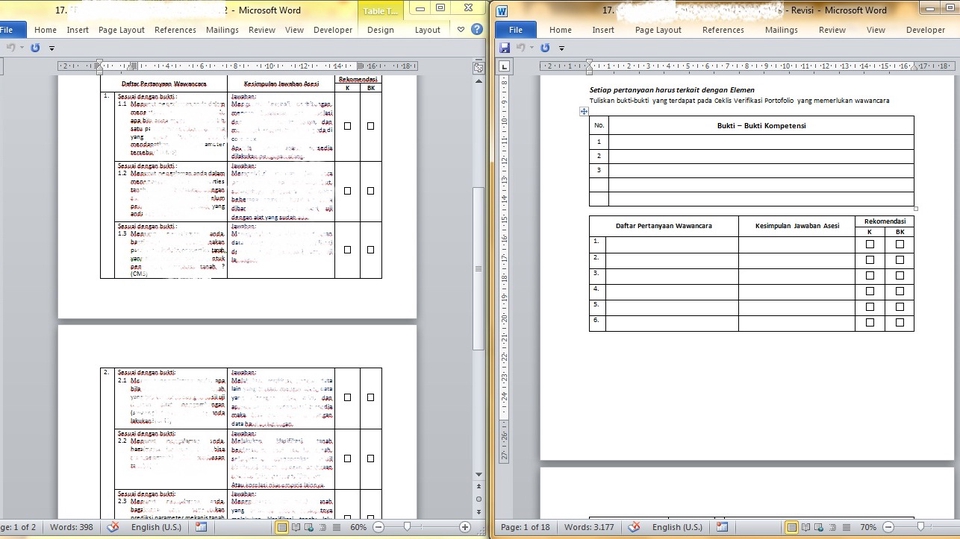Open Quick Access Toolbar dropdown in right window

click(x=561, y=48)
